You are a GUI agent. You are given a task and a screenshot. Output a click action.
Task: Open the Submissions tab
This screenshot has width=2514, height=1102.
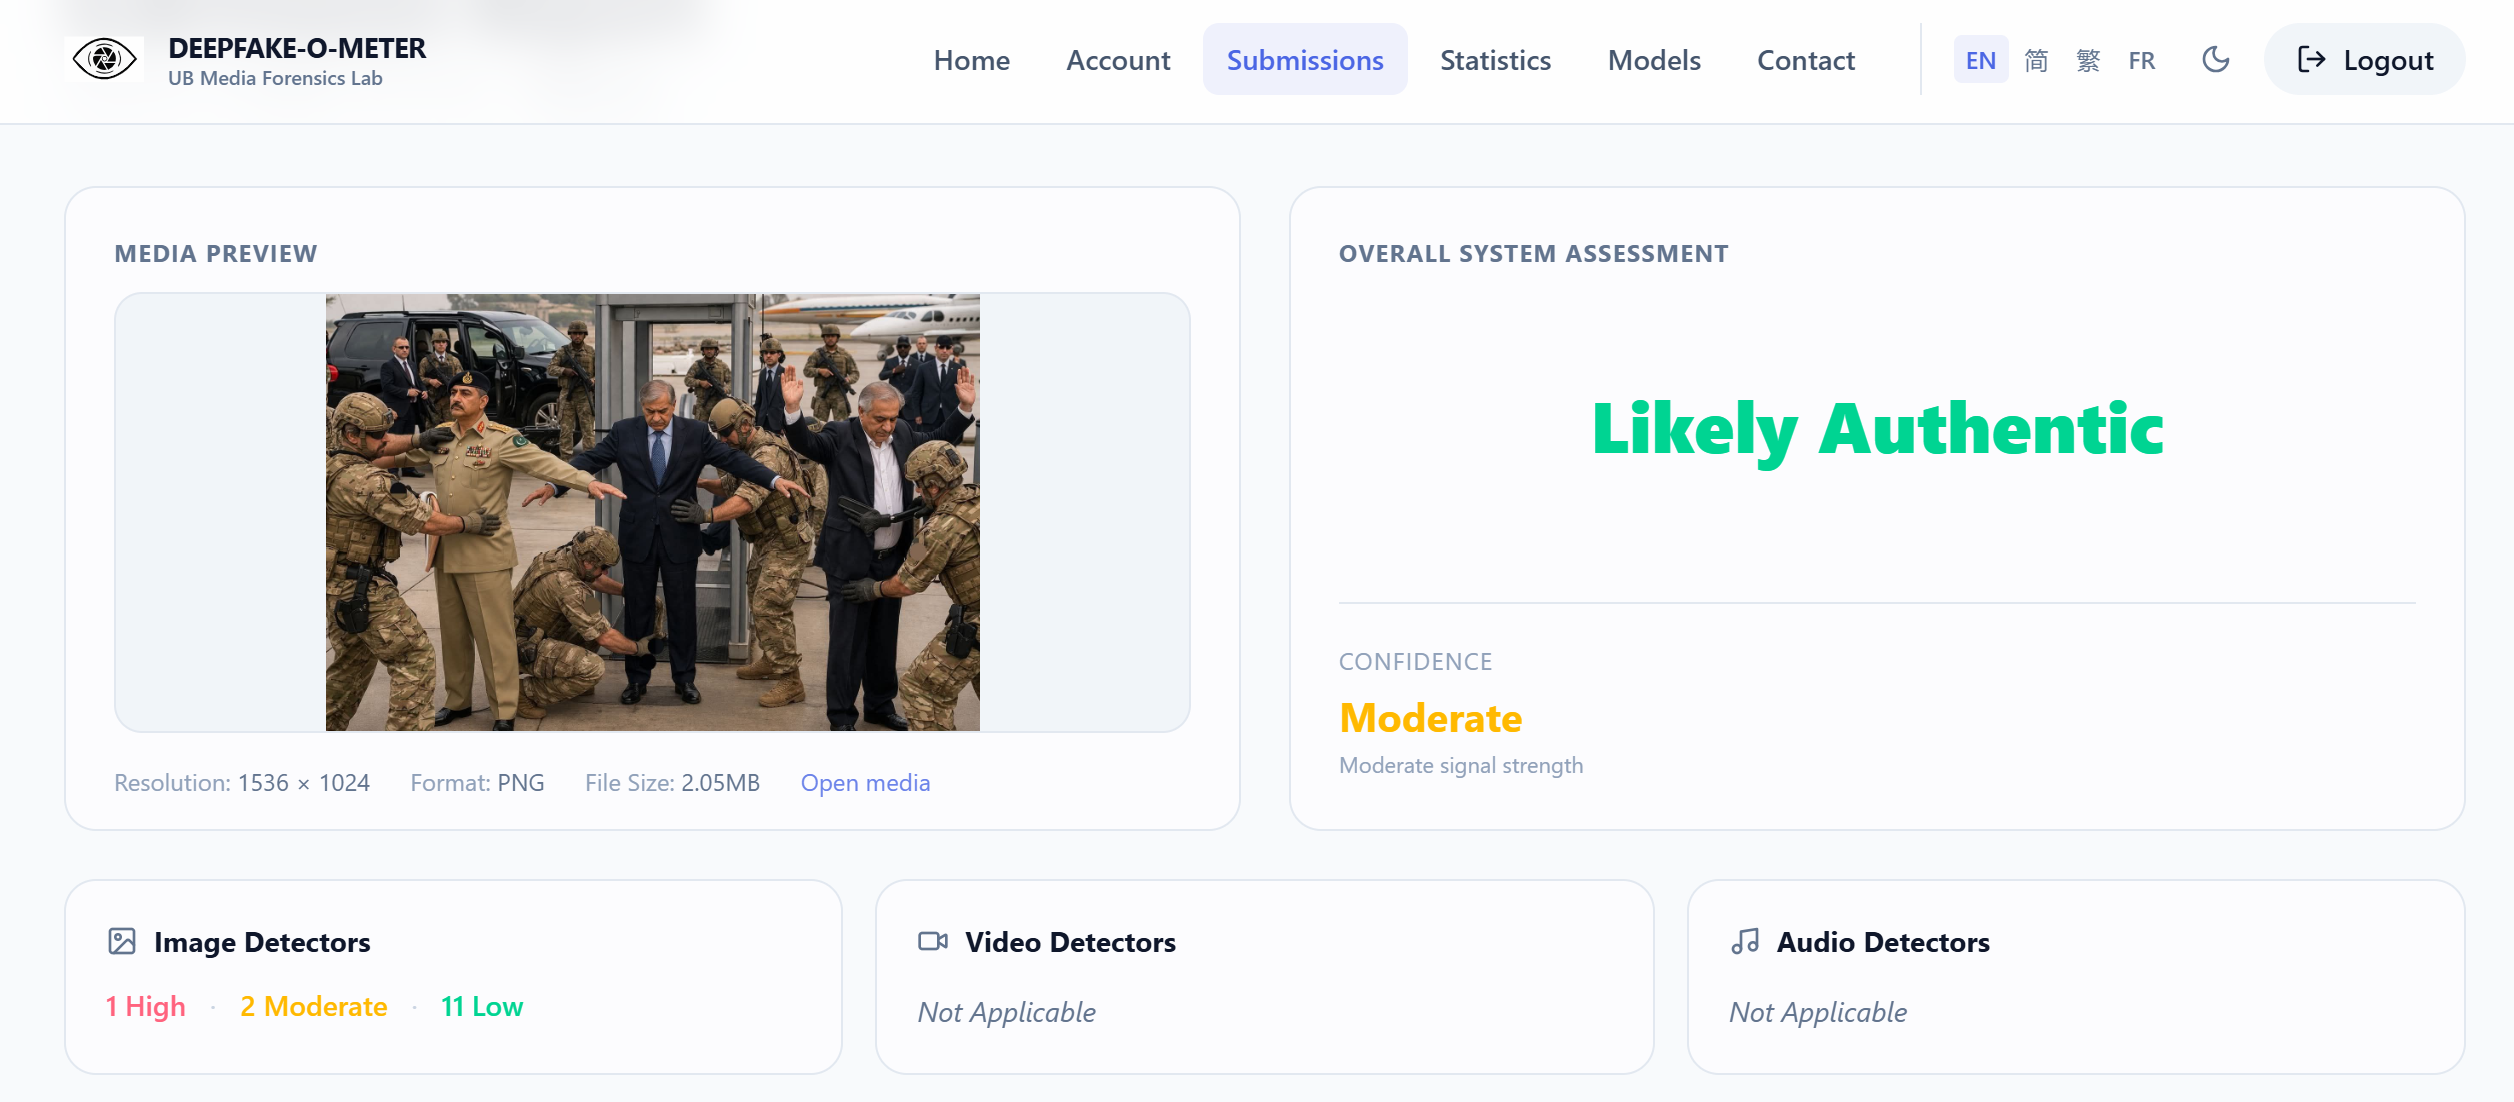[1304, 60]
